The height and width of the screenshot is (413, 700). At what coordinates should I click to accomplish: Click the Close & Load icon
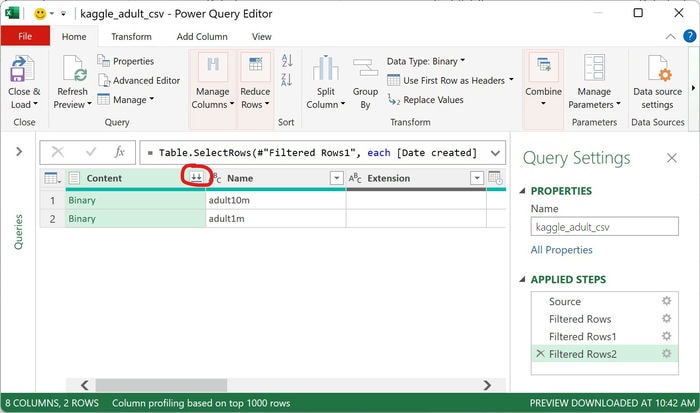click(22, 68)
